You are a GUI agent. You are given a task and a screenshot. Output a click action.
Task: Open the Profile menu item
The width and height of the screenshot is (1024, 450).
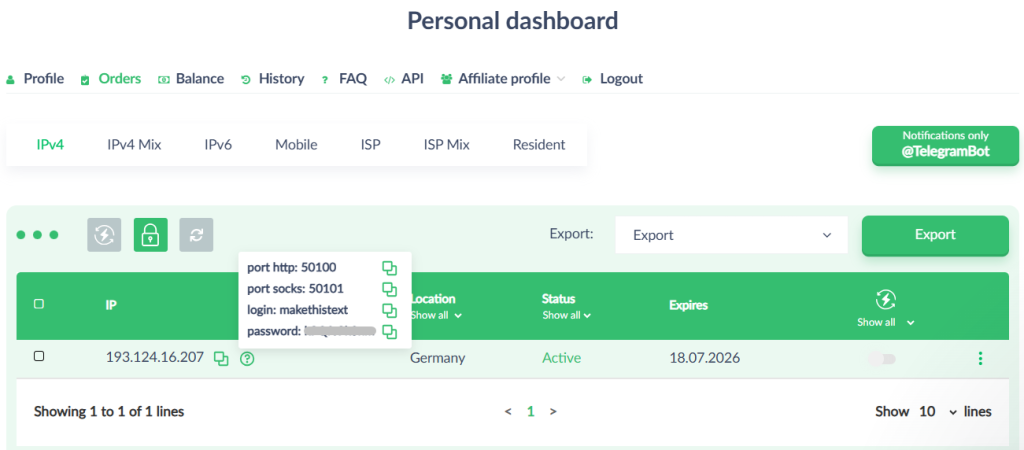tap(35, 79)
